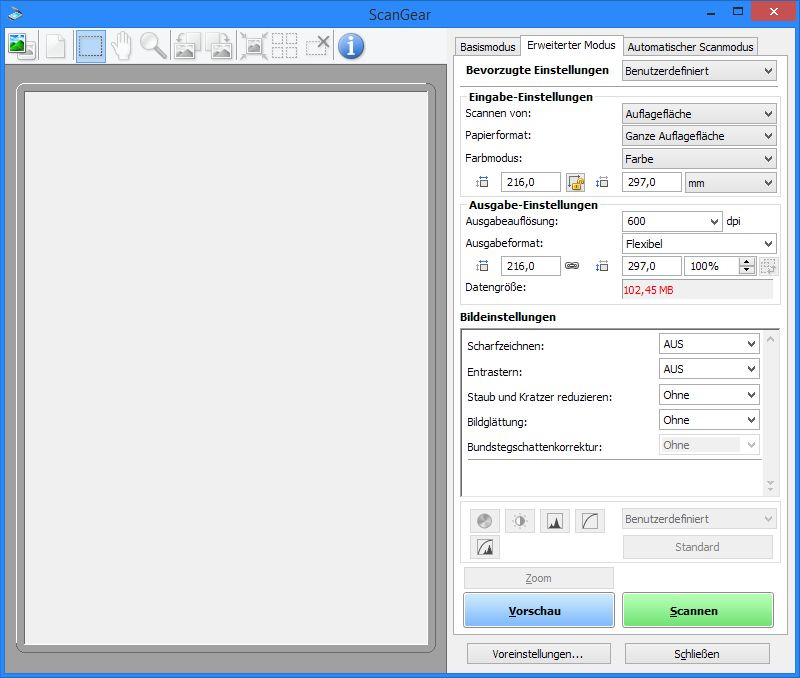The width and height of the screenshot is (800, 678).
Task: Click the final review icon below saturation
Action: tap(485, 547)
